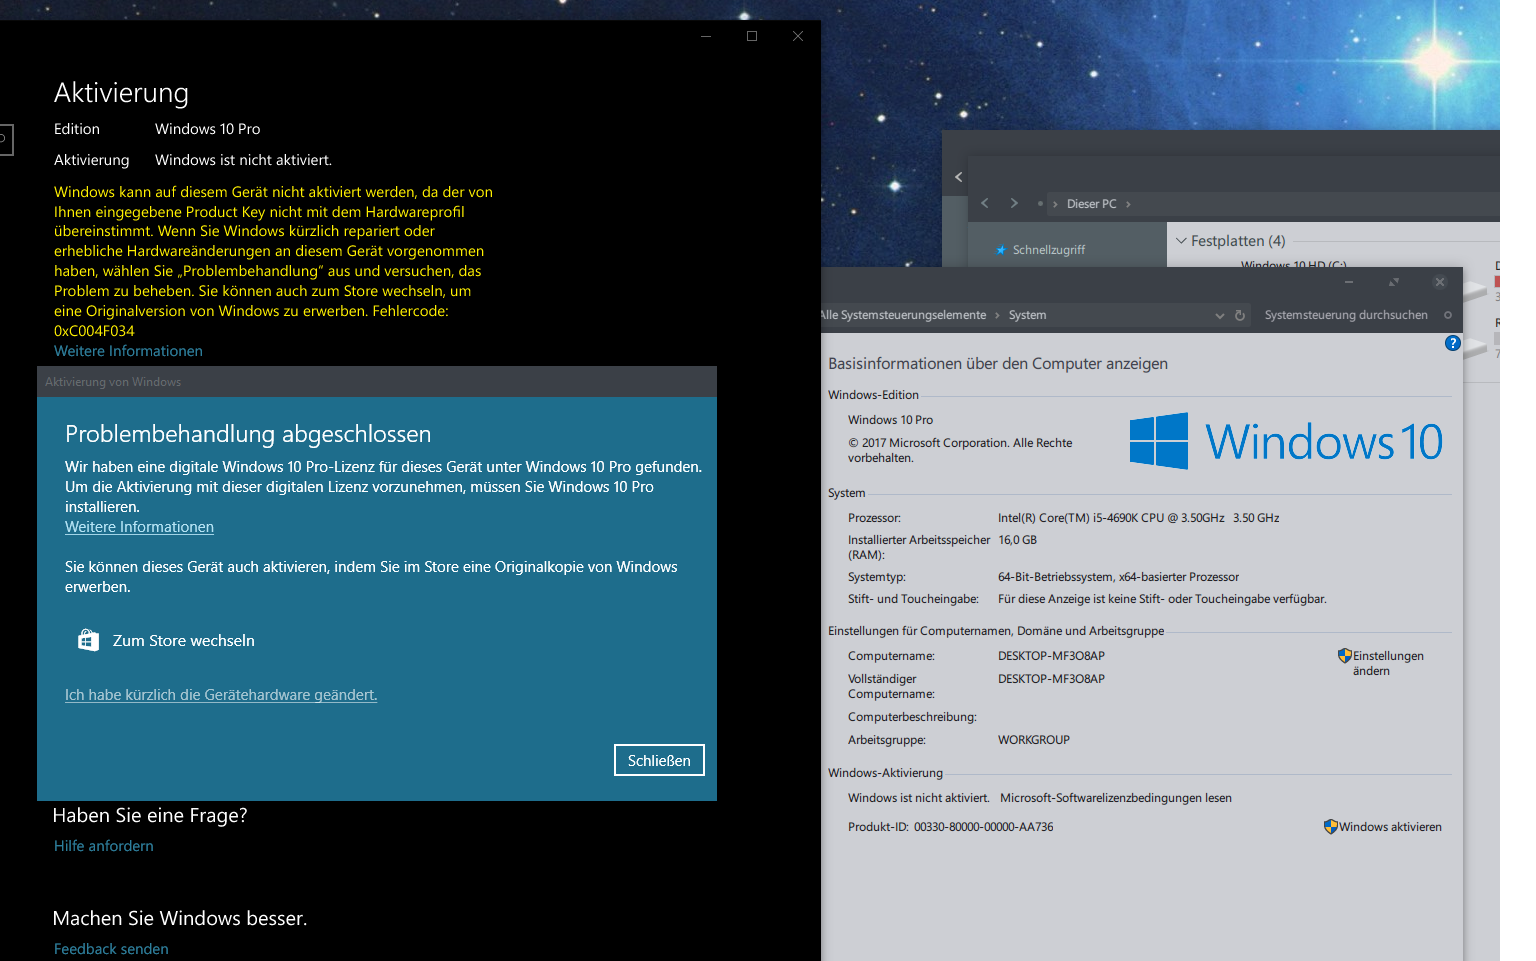Minimize the System control panel window
Image resolution: width=1536 pixels, height=961 pixels.
[x=1349, y=282]
